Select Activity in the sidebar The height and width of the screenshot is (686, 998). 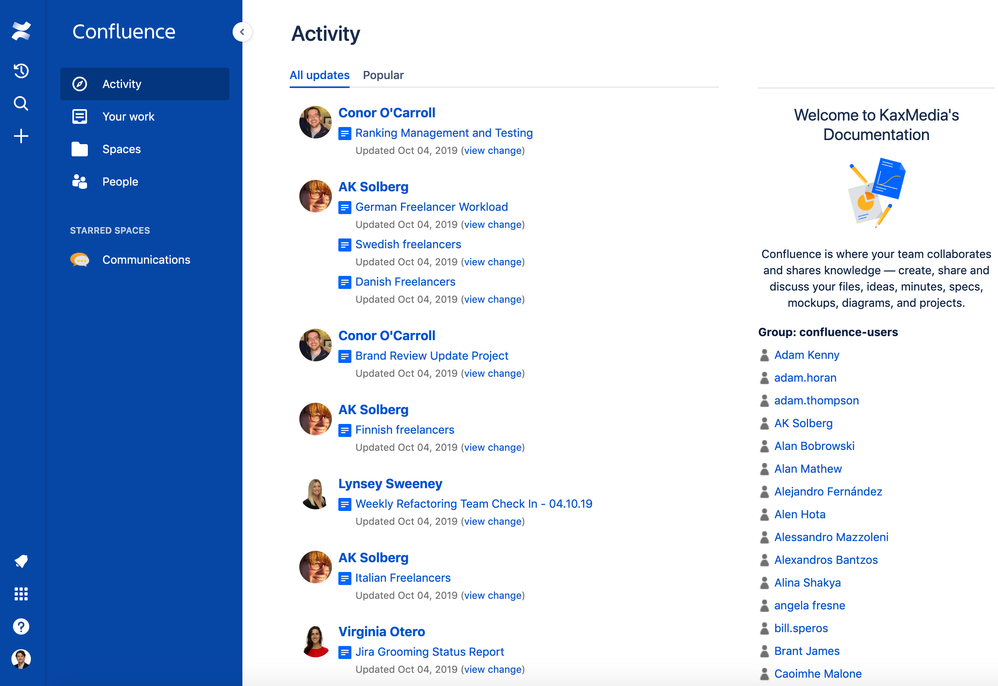coord(144,84)
